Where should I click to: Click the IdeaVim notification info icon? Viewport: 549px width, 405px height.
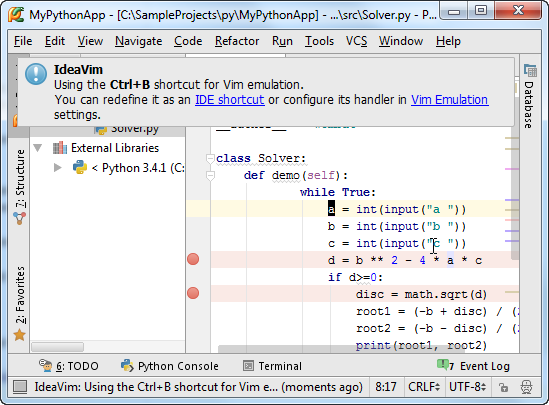tap(36, 74)
